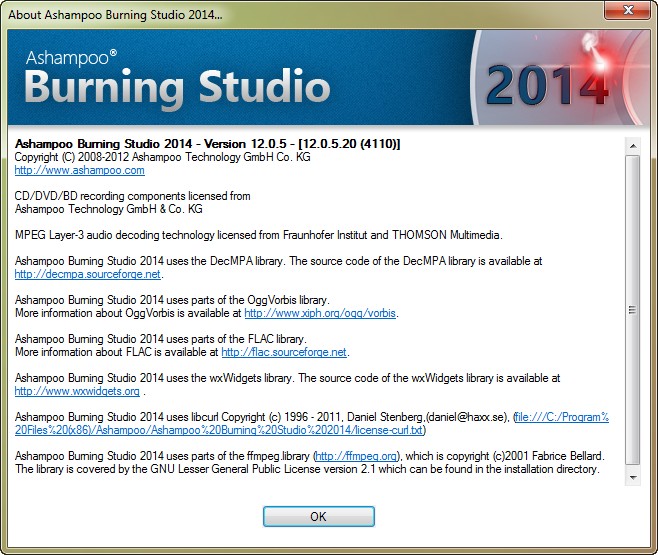The height and width of the screenshot is (555, 658).
Task: Open the flac.sourceforge.net link
Action: point(284,352)
